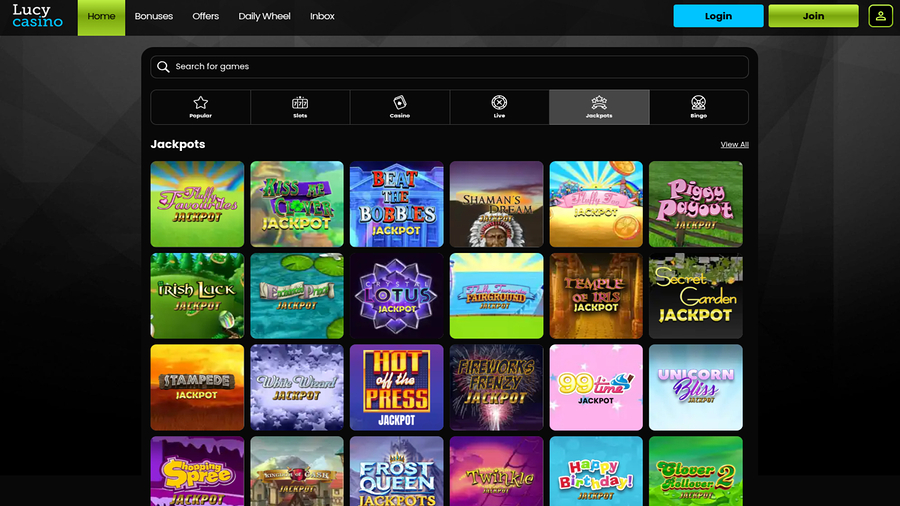Image resolution: width=900 pixels, height=506 pixels.
Task: Open Enchanted Prince Jackpot game
Action: pyautogui.click(x=297, y=296)
